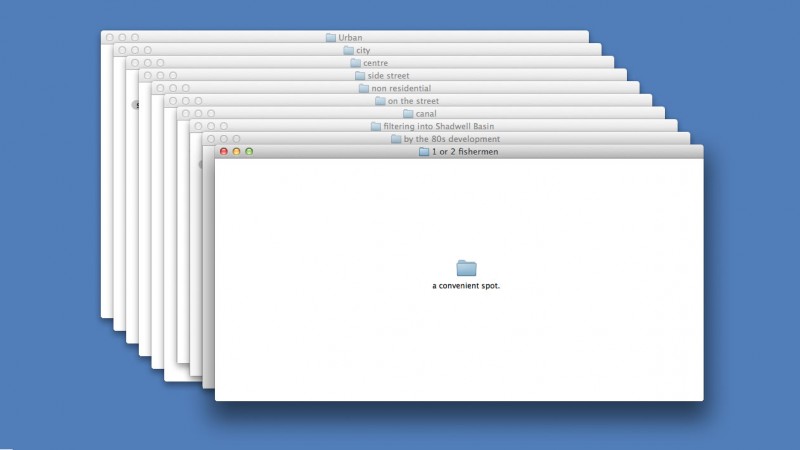The width and height of the screenshot is (800, 450).
Task: Minimize the 'city' window using its middle gray button
Action: pyautogui.click(x=135, y=50)
